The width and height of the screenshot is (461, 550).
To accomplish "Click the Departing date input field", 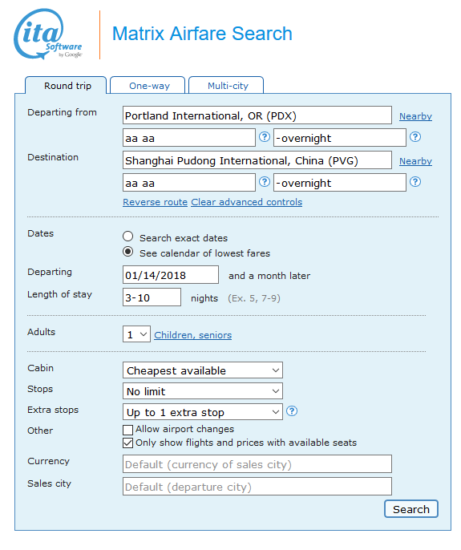I will [x=171, y=275].
